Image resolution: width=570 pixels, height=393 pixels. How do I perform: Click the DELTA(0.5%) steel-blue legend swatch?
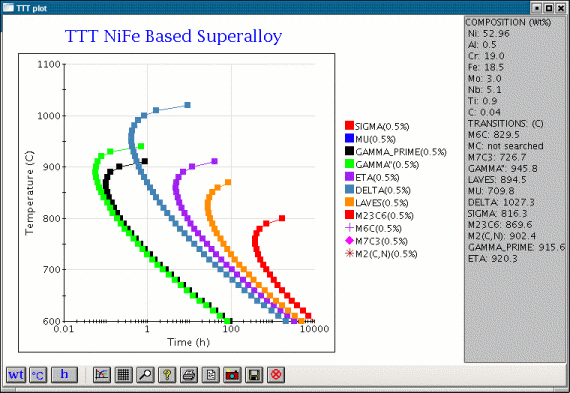349,189
